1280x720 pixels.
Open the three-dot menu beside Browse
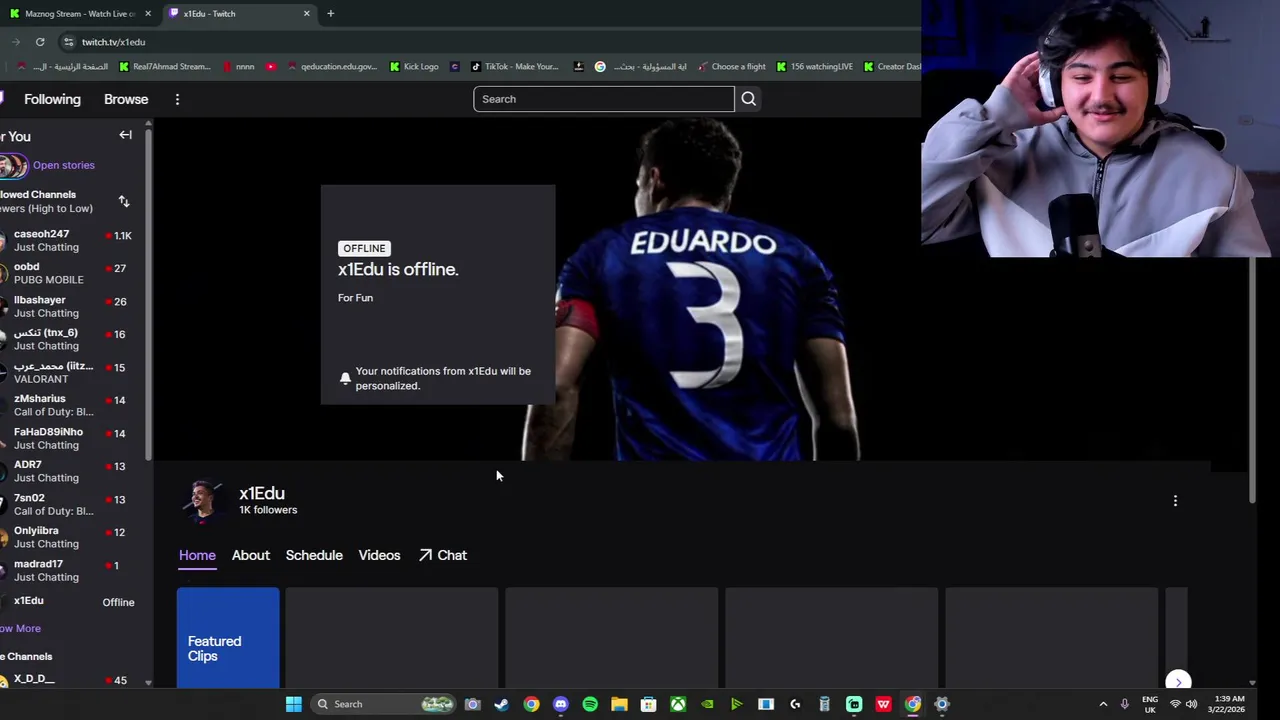[x=177, y=99]
